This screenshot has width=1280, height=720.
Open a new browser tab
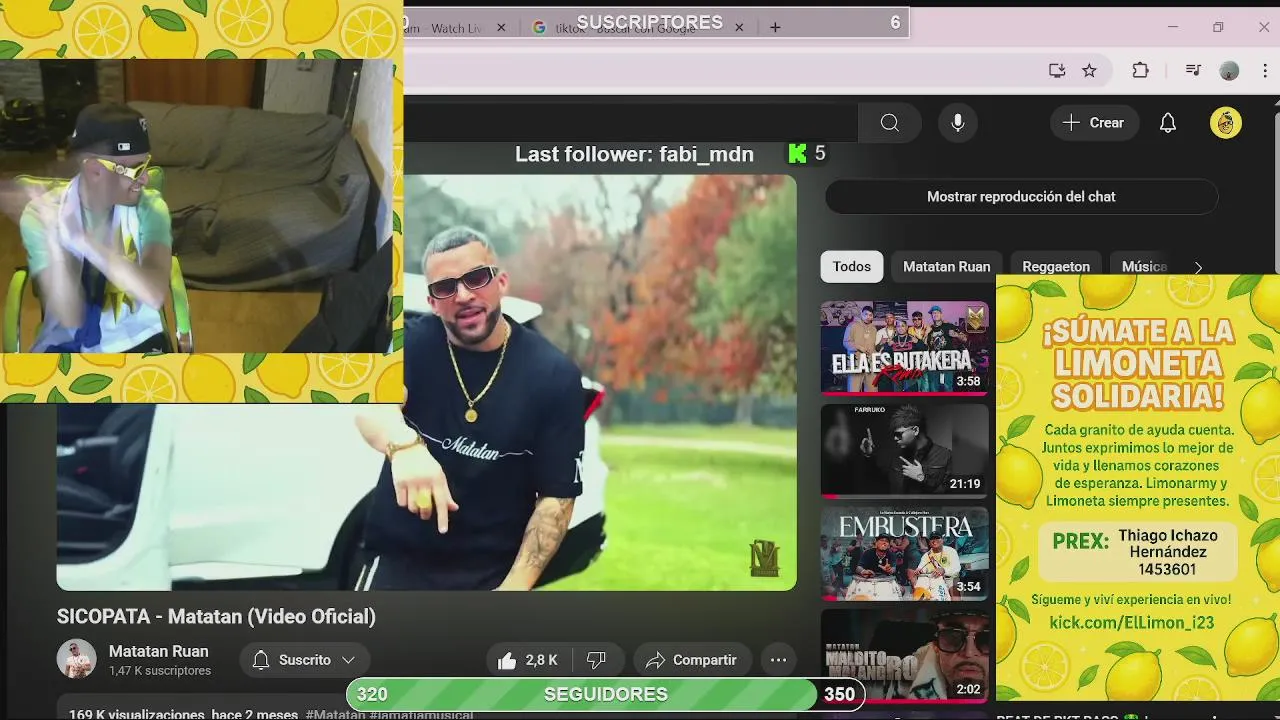tap(775, 28)
